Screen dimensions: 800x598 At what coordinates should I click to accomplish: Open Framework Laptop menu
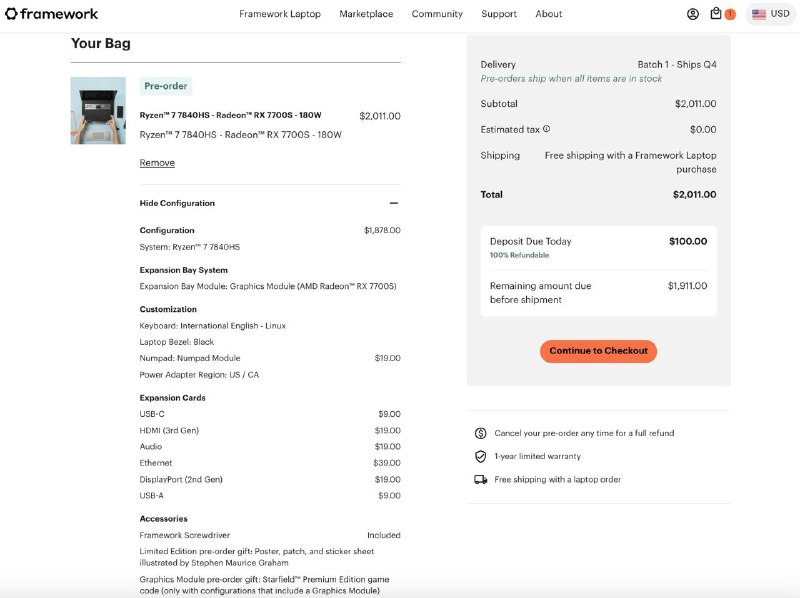click(x=280, y=14)
